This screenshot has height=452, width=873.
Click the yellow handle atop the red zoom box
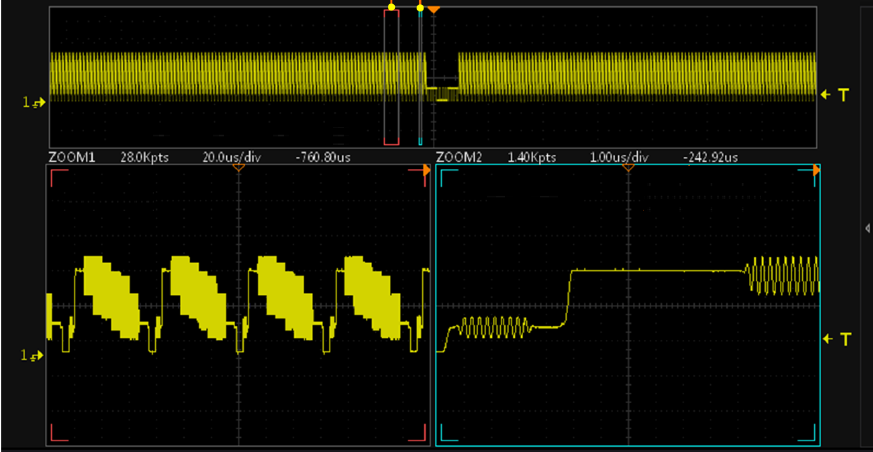pyautogui.click(x=391, y=7)
